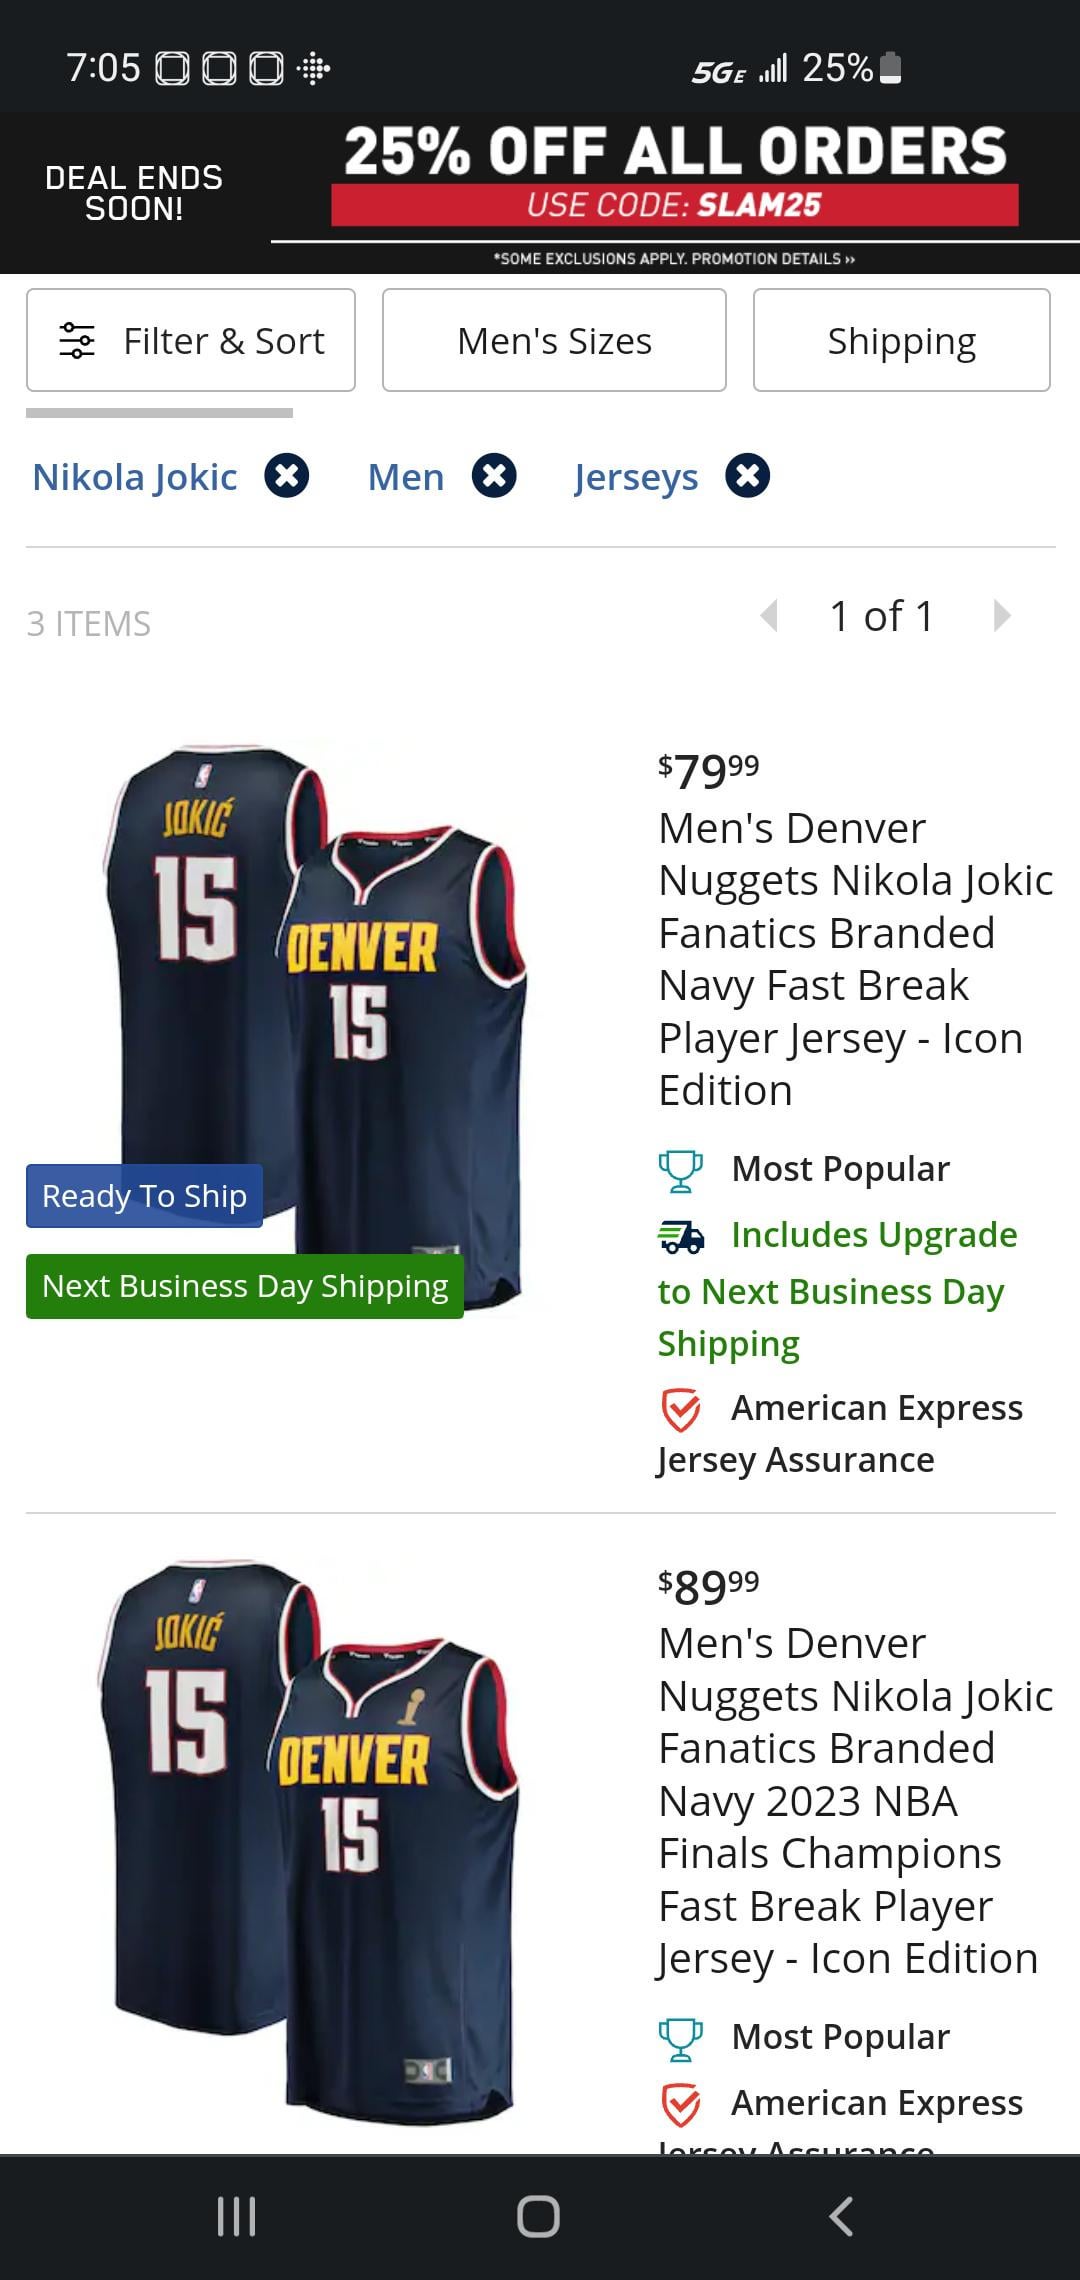Open Filter & Sort options

click(x=191, y=341)
